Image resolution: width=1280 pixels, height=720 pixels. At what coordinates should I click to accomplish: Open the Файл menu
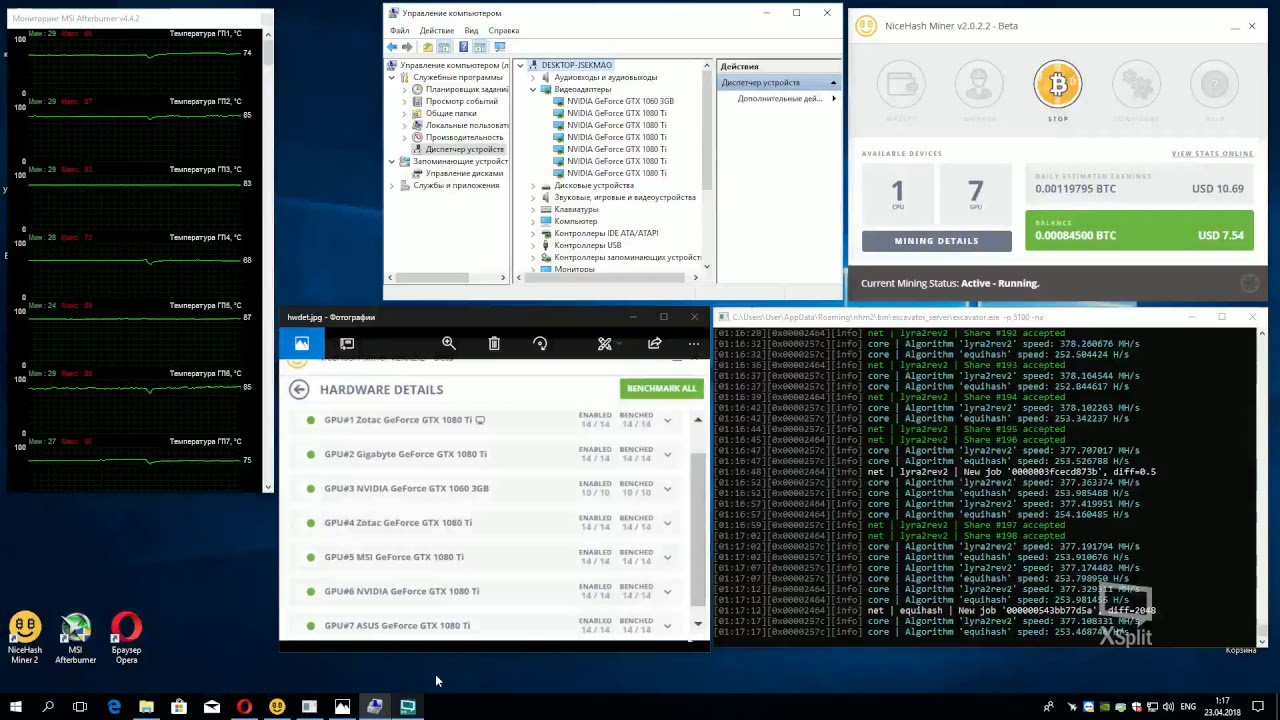click(x=399, y=31)
